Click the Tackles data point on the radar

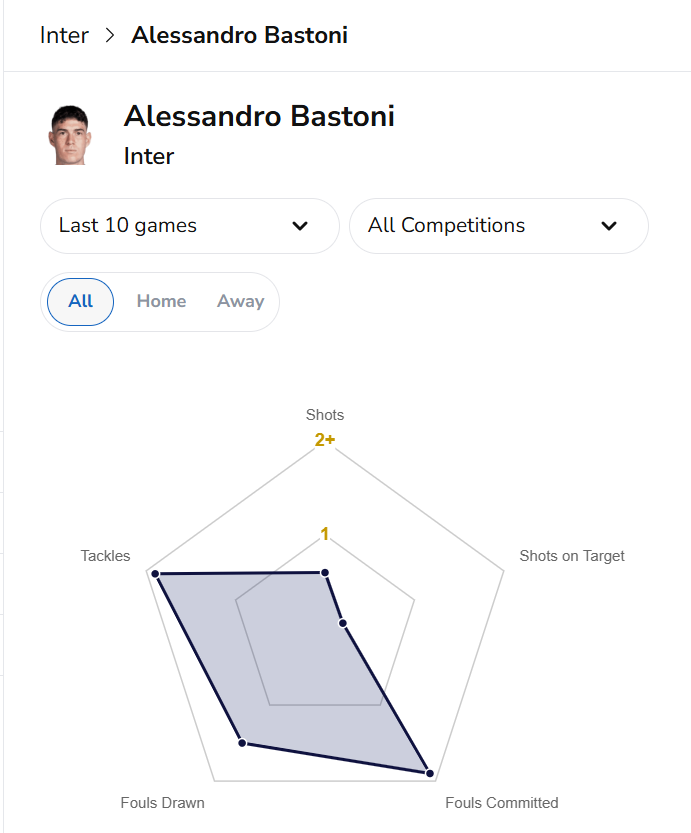pos(156,574)
